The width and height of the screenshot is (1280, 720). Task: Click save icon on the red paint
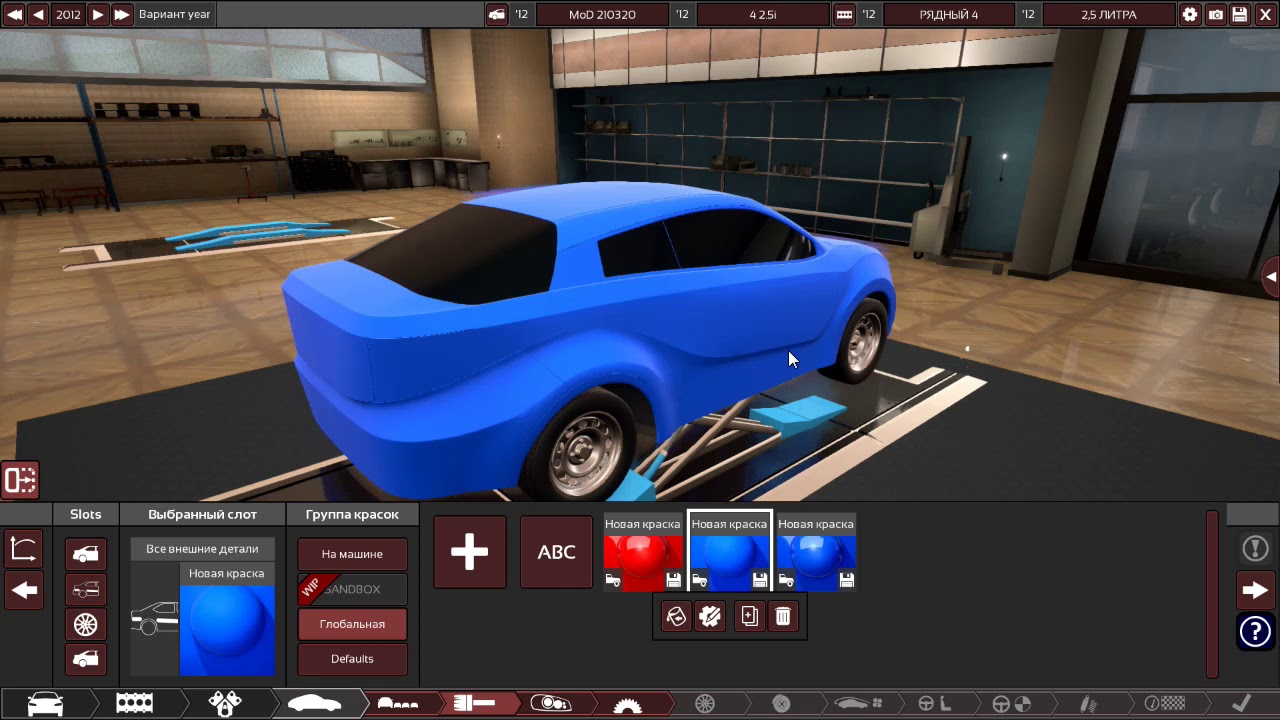pos(673,580)
